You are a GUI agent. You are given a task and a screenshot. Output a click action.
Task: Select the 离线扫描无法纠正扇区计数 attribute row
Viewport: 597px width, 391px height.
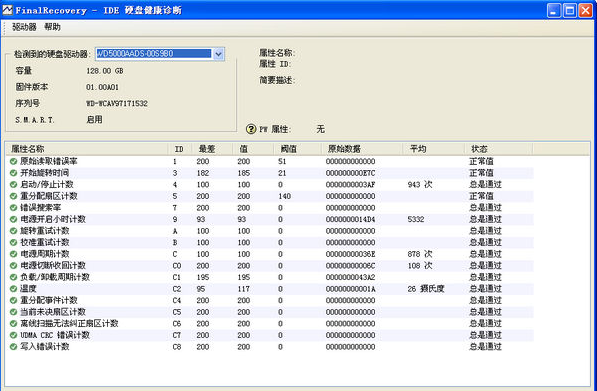(270, 324)
